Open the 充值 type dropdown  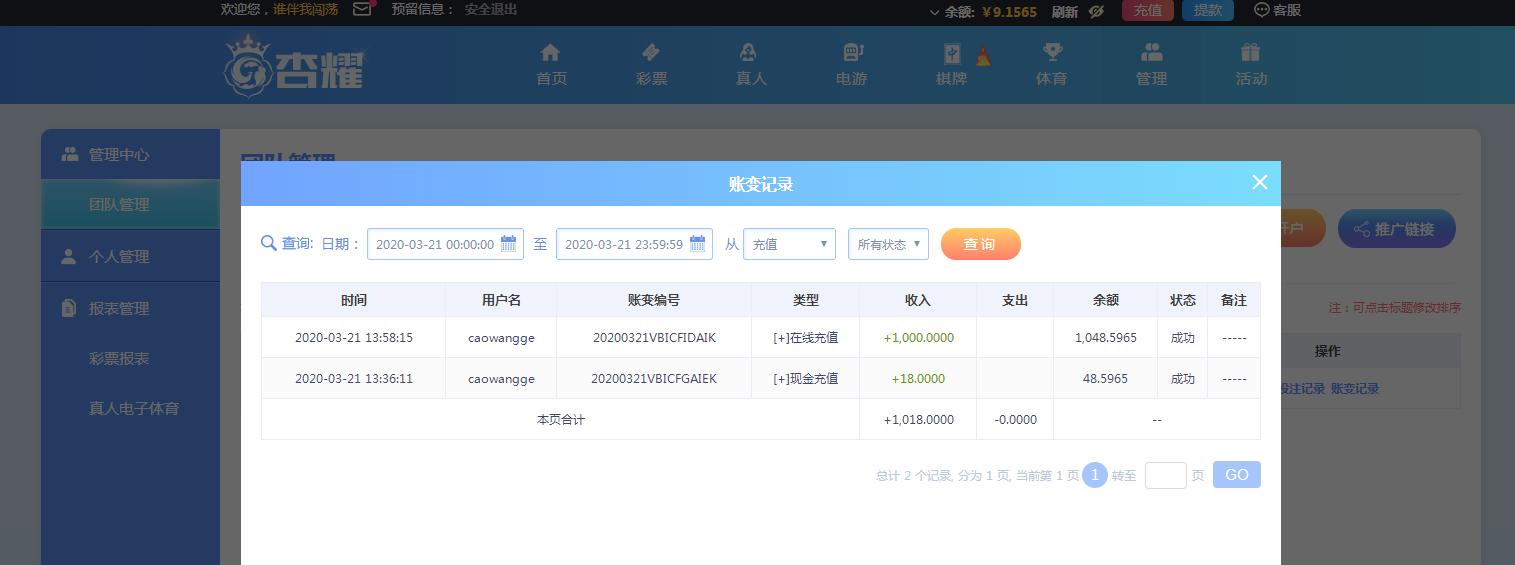click(x=789, y=244)
